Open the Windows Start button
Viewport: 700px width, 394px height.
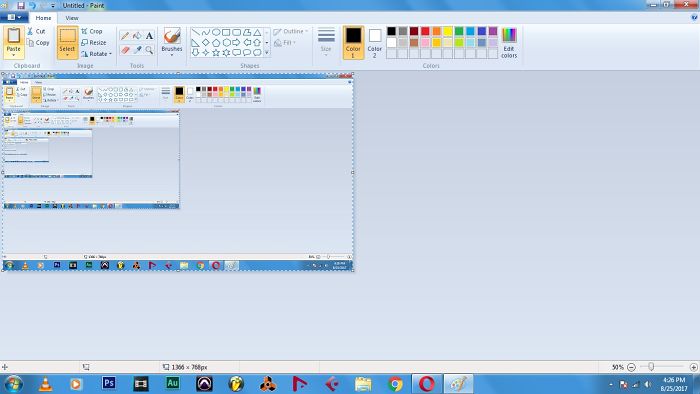point(12,384)
